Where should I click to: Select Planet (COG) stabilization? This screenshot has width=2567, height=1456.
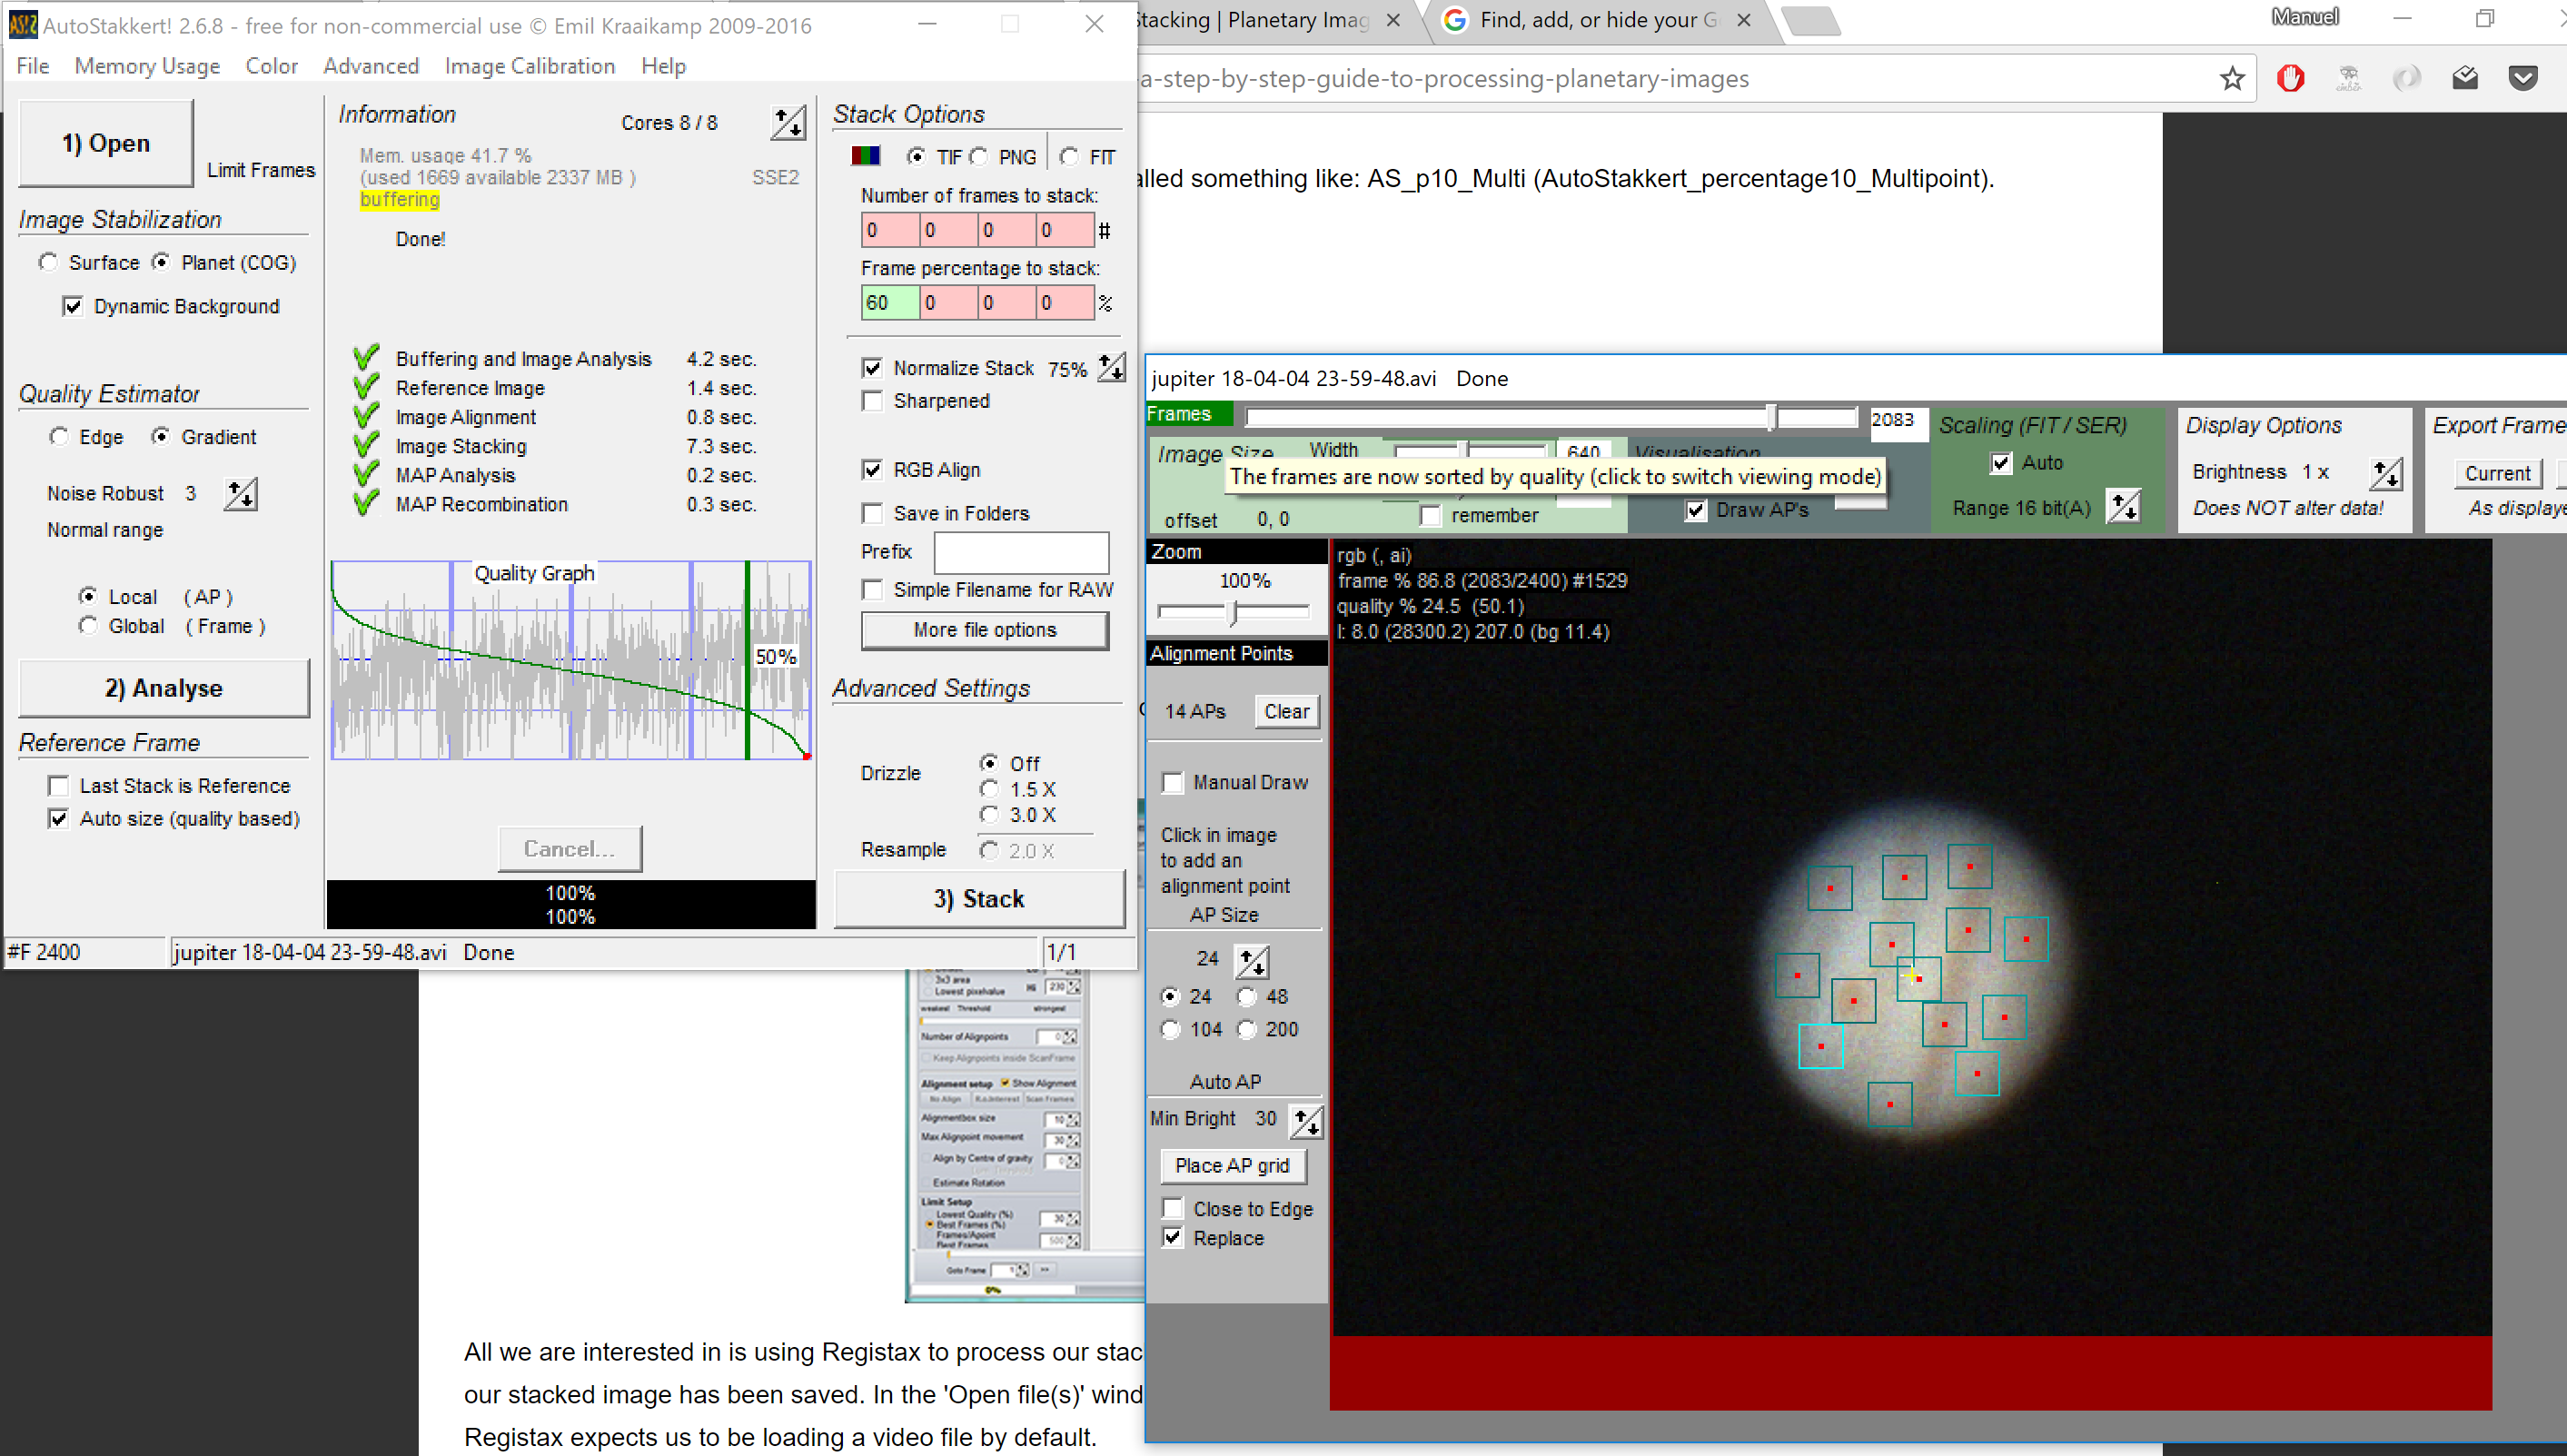[x=160, y=262]
